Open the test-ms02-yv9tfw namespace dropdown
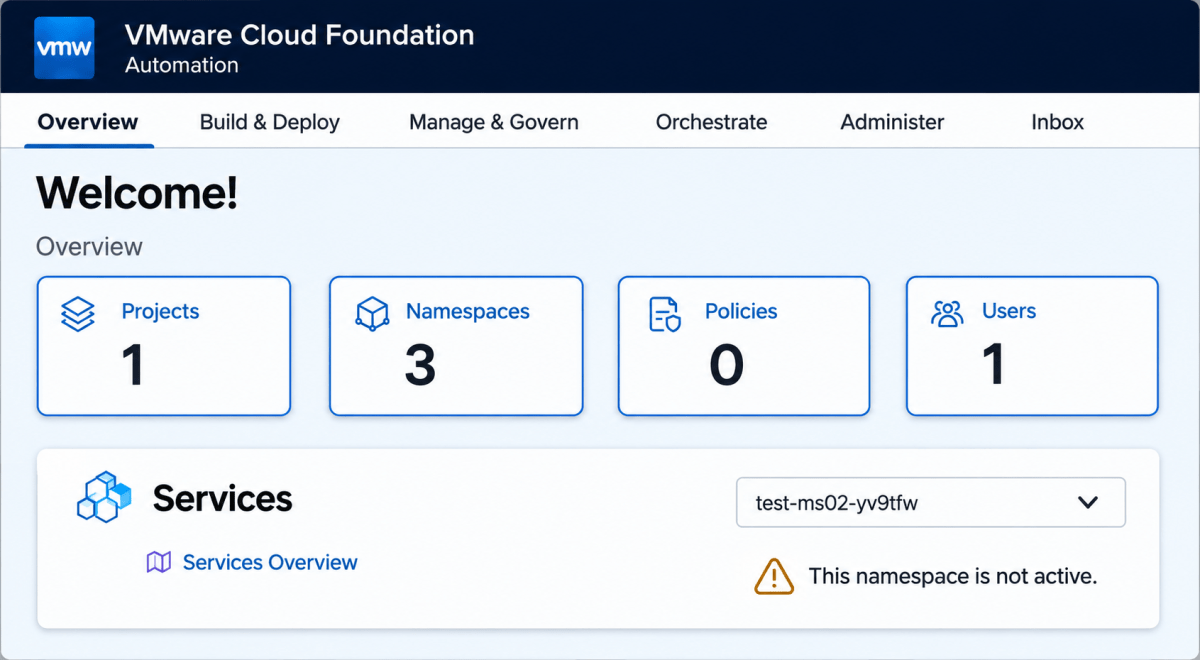The image size is (1200, 660). coord(931,502)
